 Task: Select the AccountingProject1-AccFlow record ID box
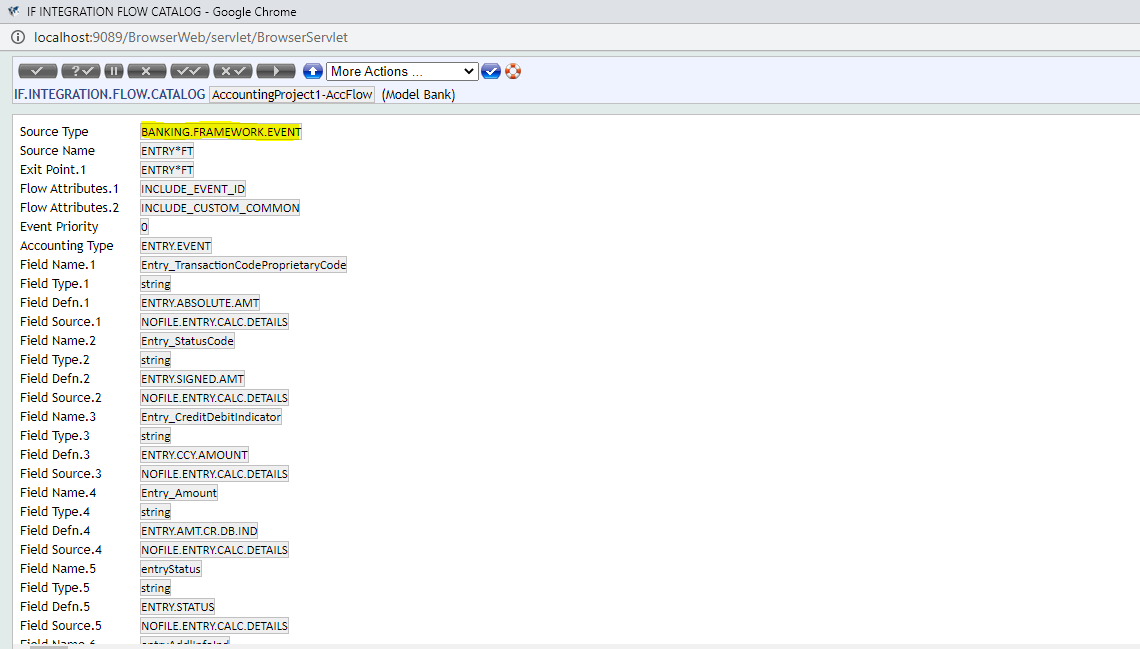[292, 95]
